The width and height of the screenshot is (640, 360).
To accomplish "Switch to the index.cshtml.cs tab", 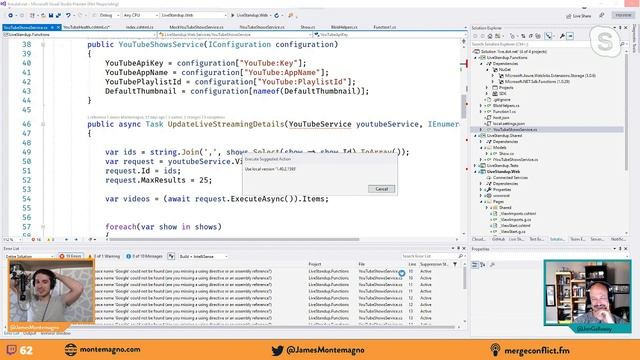I will point(140,27).
